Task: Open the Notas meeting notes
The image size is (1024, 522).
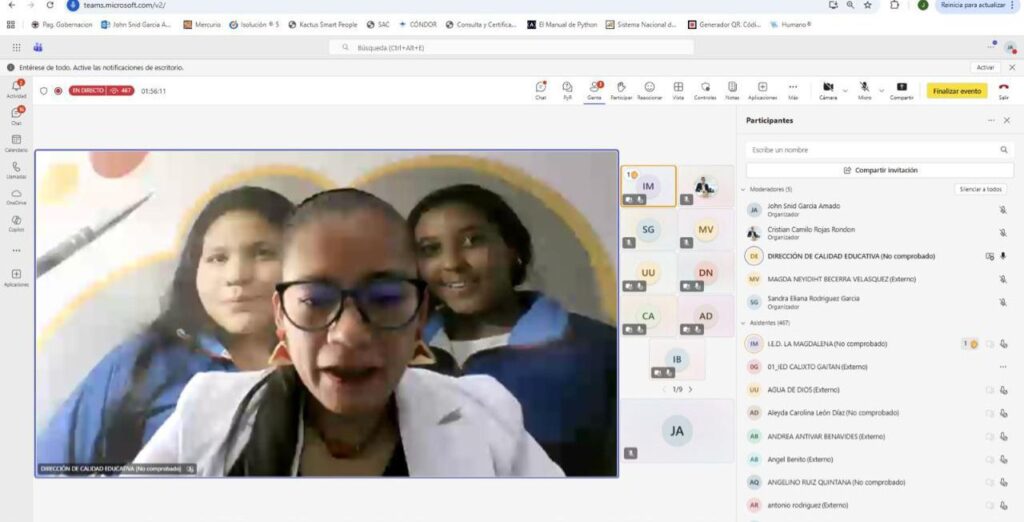Action: (x=732, y=88)
